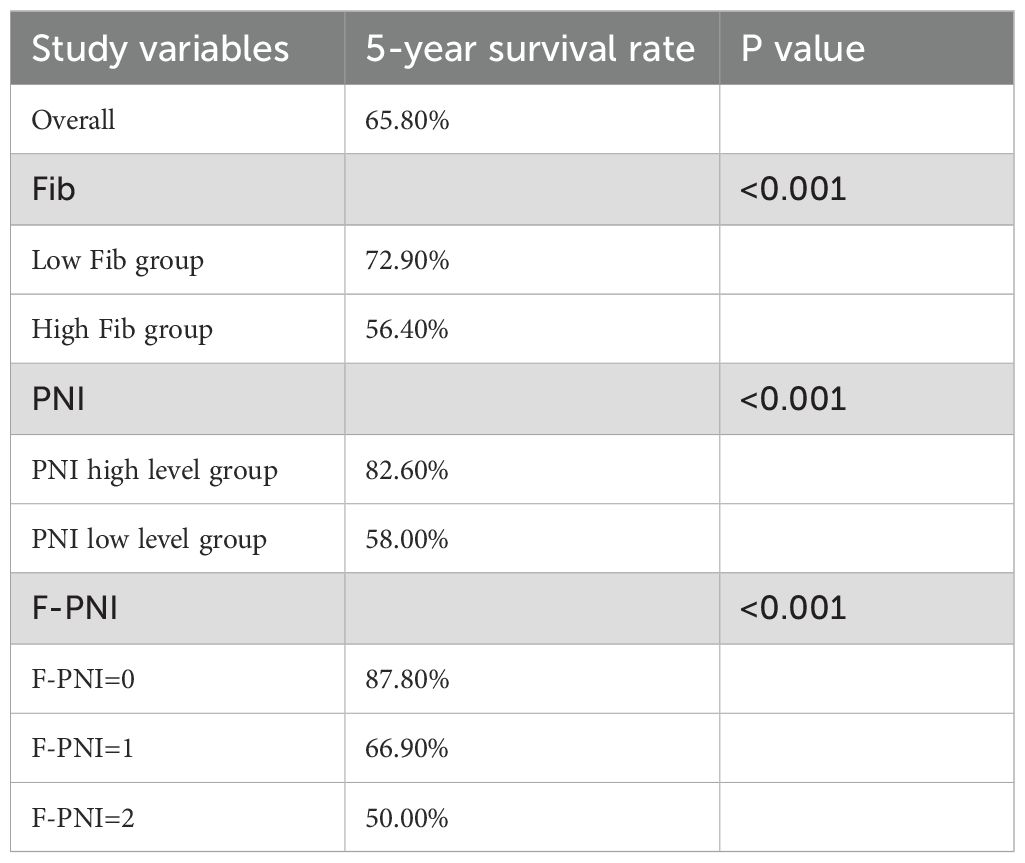The image size is (1025, 863).
Task: Select the Low Fib group label
Action: [118, 261]
